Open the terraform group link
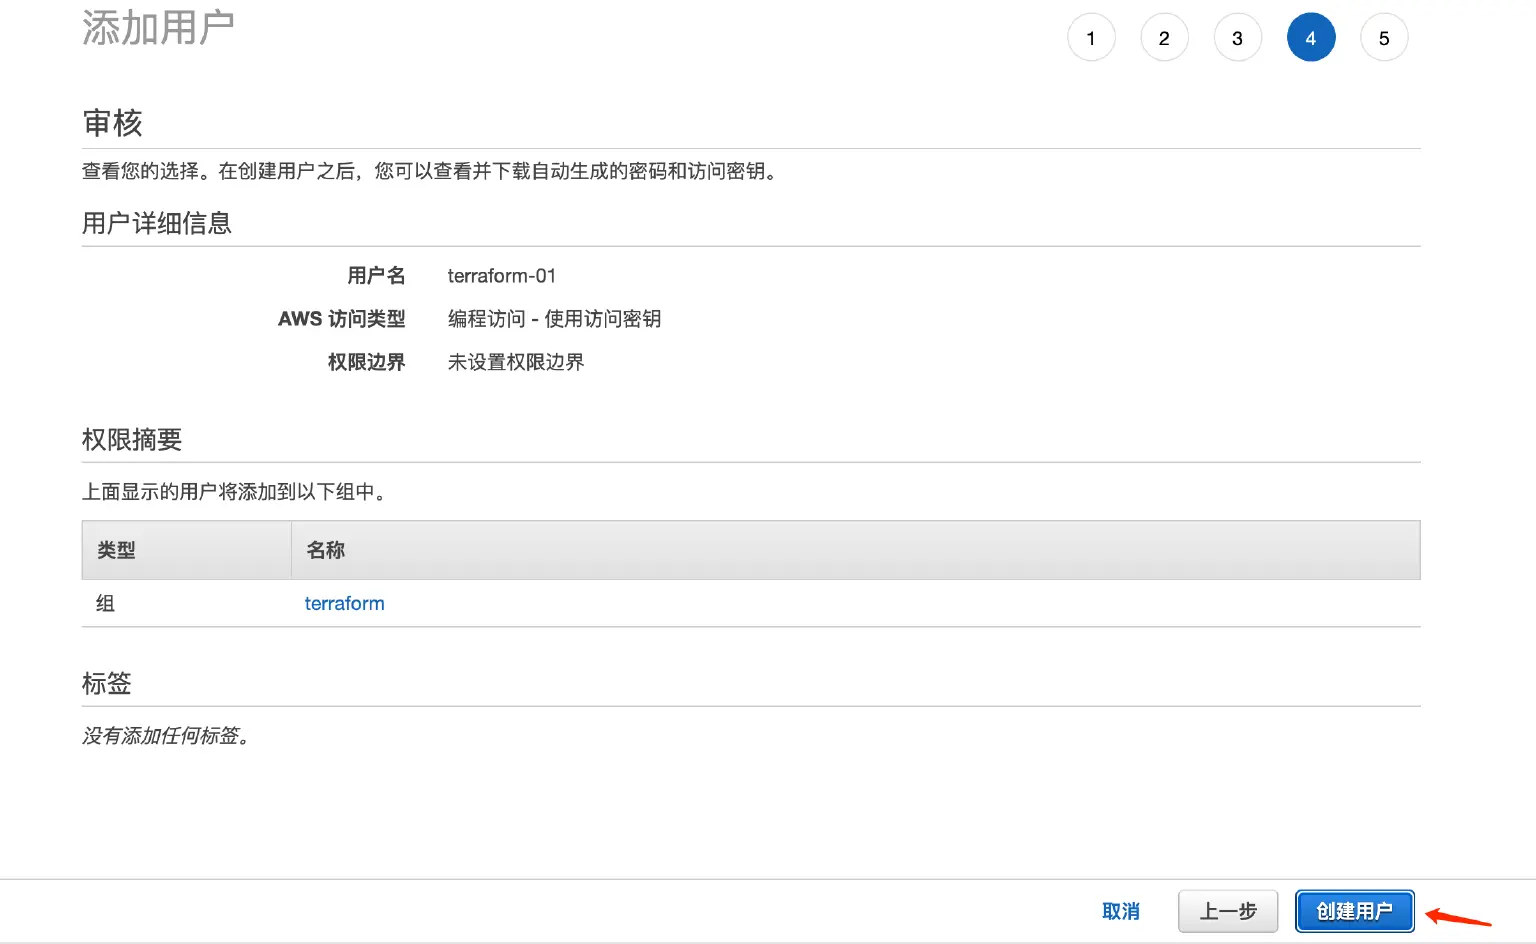Screen dimensions: 1536x944 pyautogui.click(x=344, y=603)
